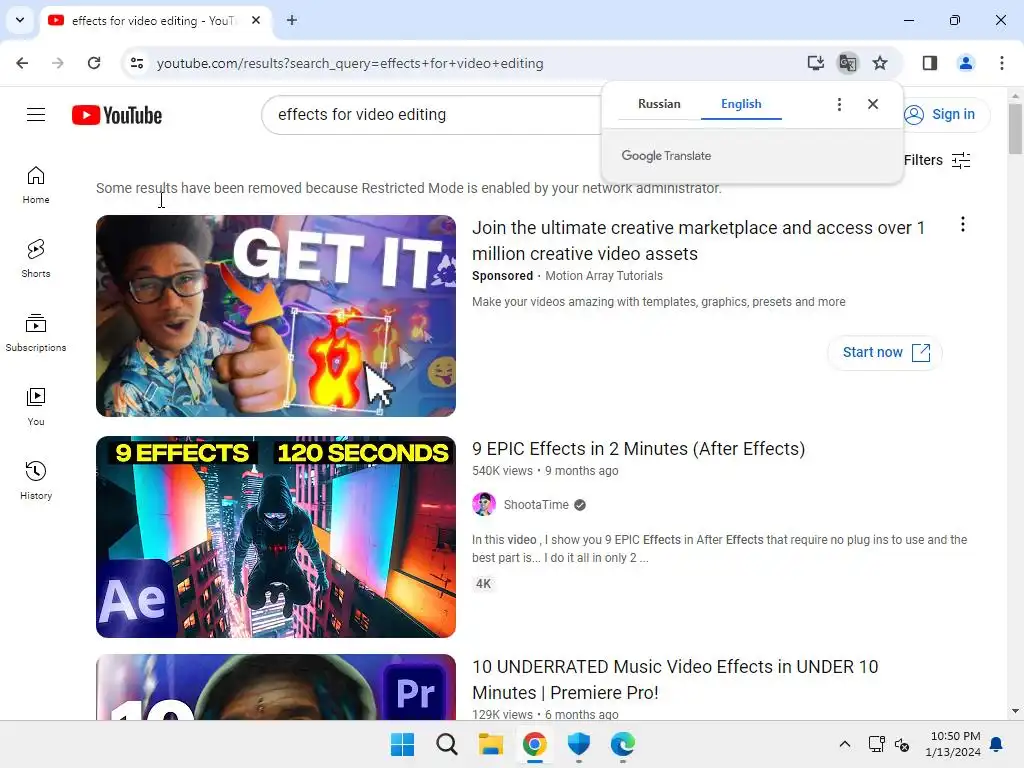This screenshot has height=768, width=1024.
Task: Open Shorts from the sidebar
Action: click(36, 259)
